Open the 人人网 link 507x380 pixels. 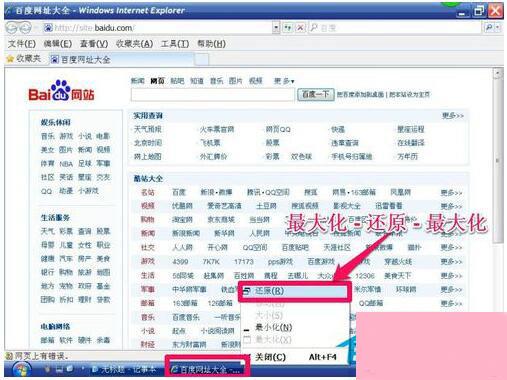183,248
